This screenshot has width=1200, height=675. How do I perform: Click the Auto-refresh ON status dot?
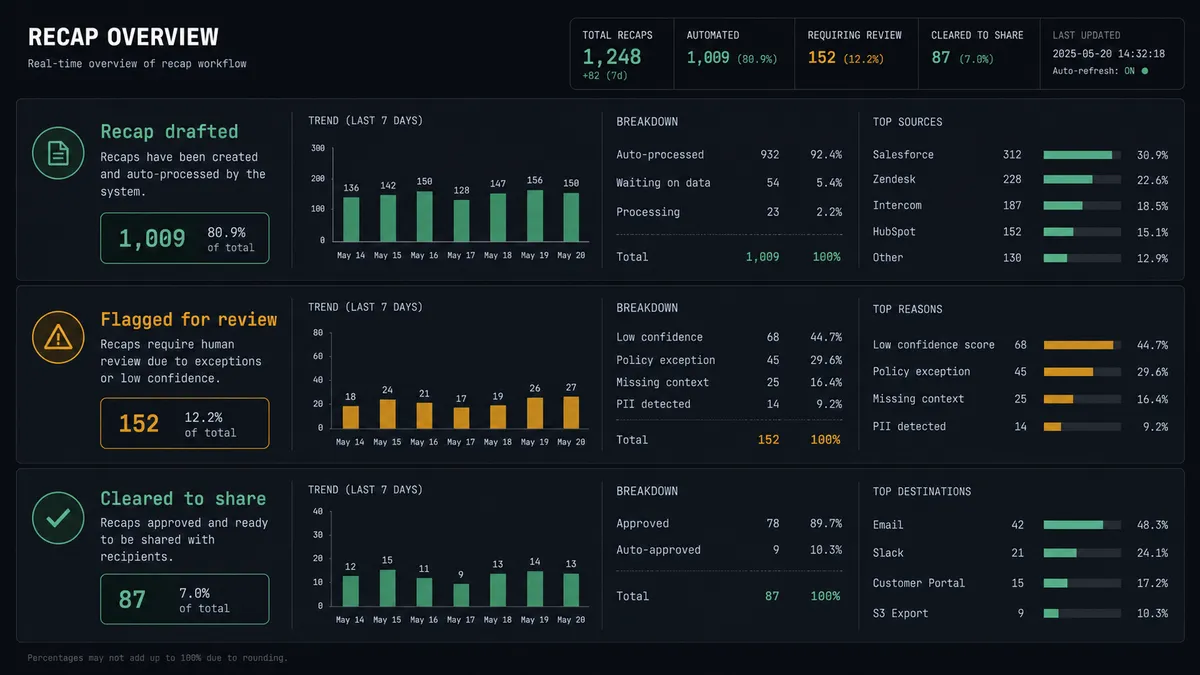click(x=1144, y=71)
